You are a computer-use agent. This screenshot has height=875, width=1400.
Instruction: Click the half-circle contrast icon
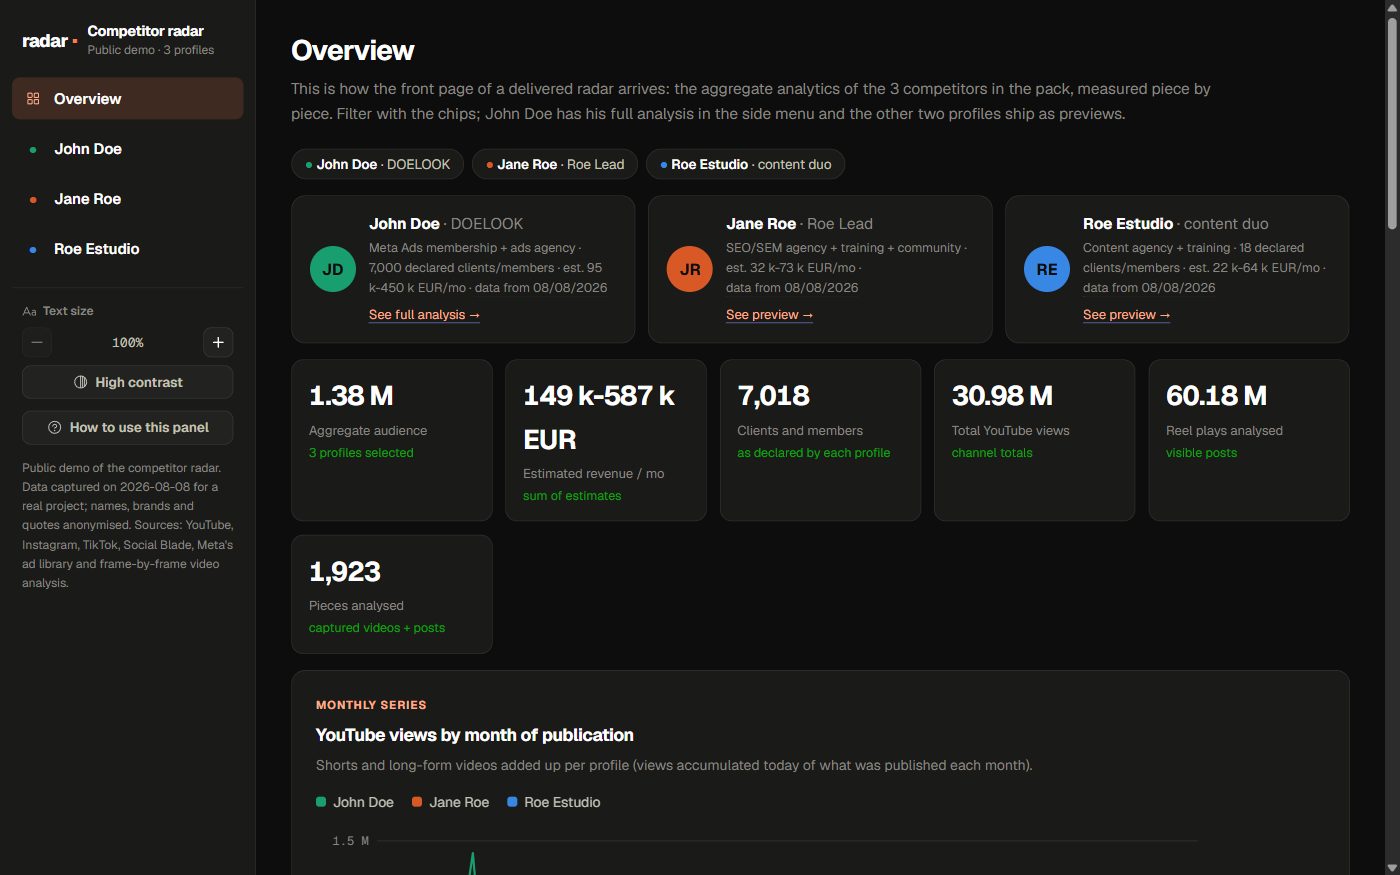point(81,382)
